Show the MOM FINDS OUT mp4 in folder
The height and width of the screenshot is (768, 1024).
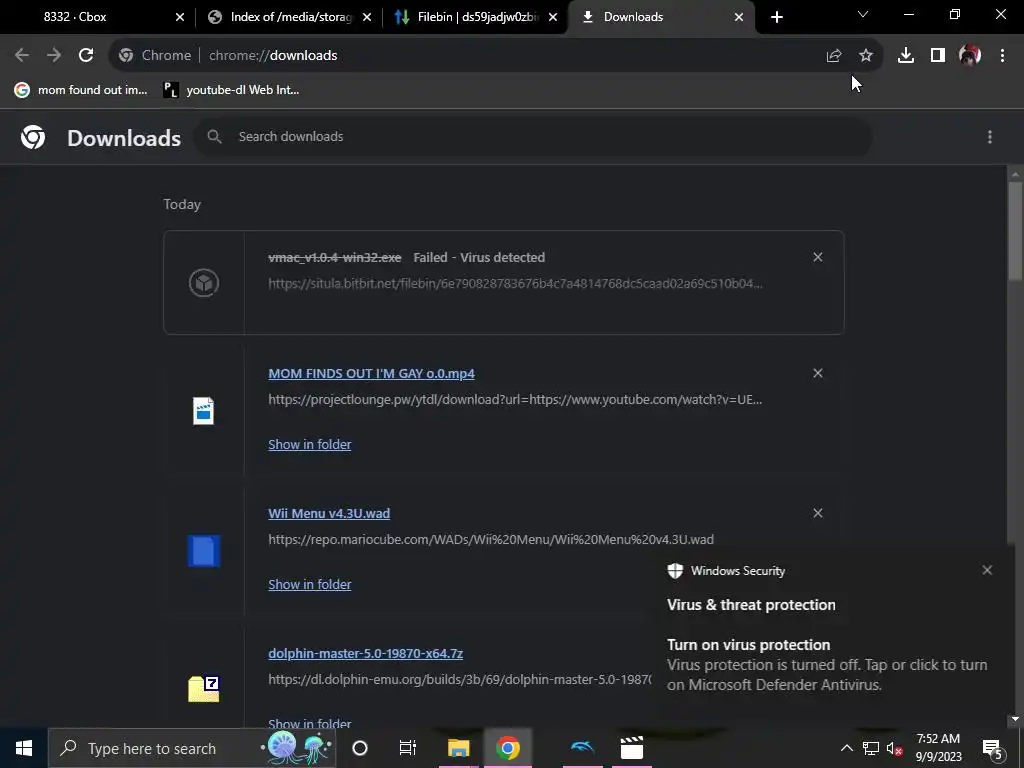point(310,444)
